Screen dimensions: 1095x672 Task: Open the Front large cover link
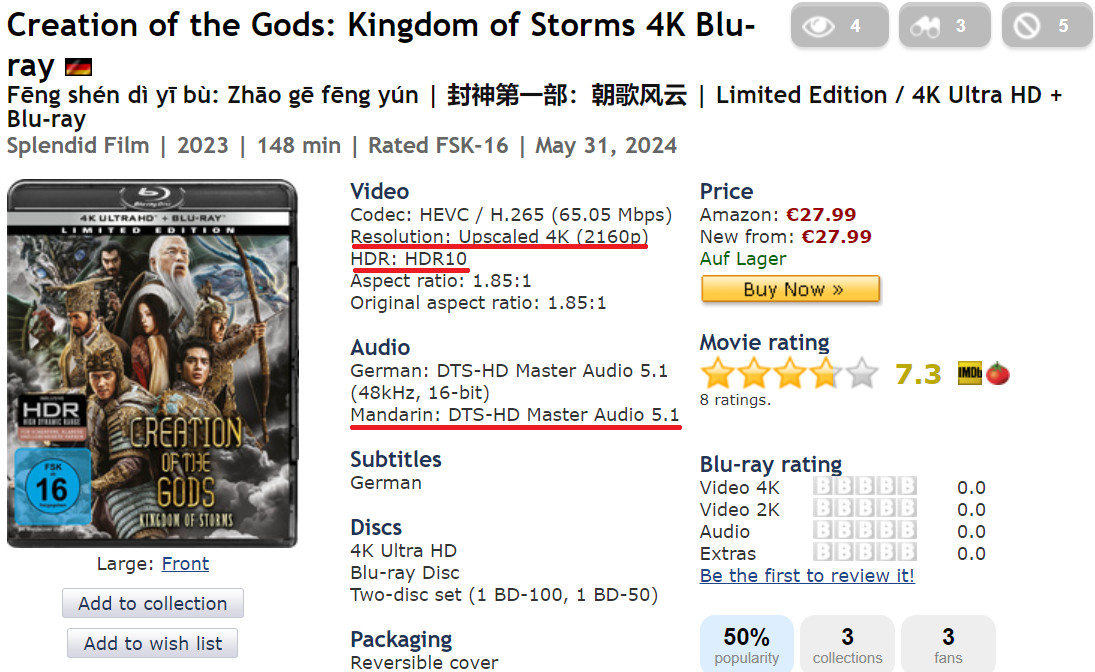[x=185, y=564]
